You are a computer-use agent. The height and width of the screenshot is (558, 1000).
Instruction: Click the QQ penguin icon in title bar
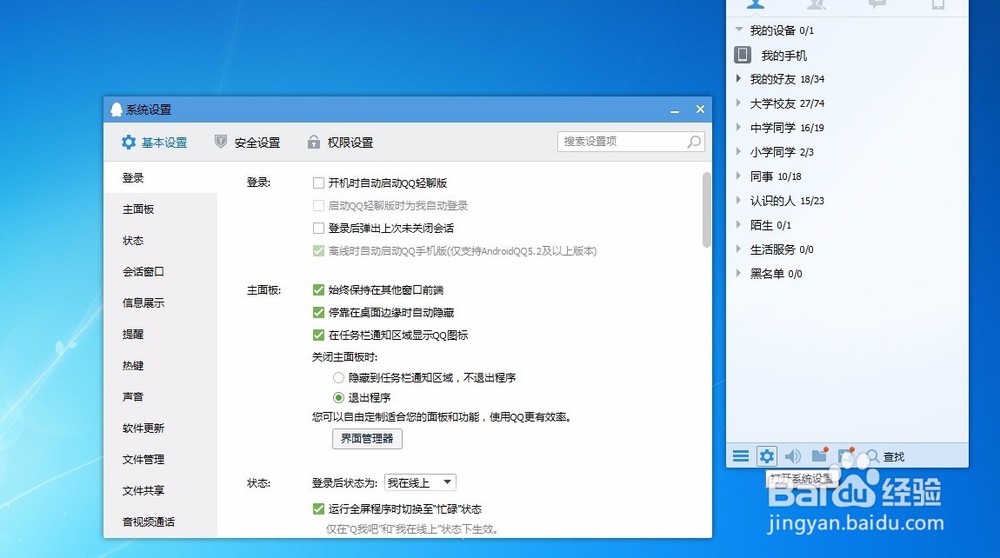(116, 110)
